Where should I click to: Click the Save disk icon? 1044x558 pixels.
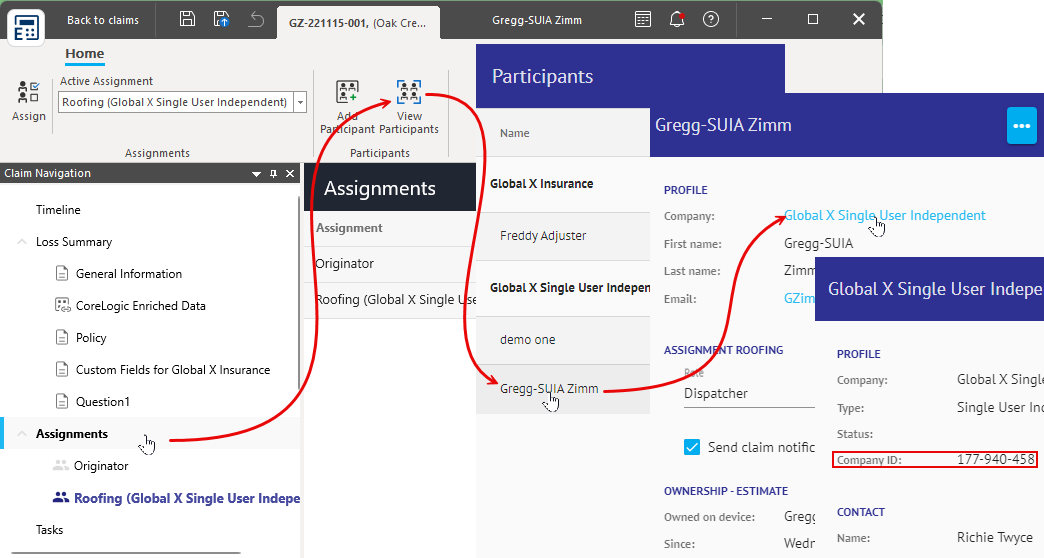click(188, 19)
